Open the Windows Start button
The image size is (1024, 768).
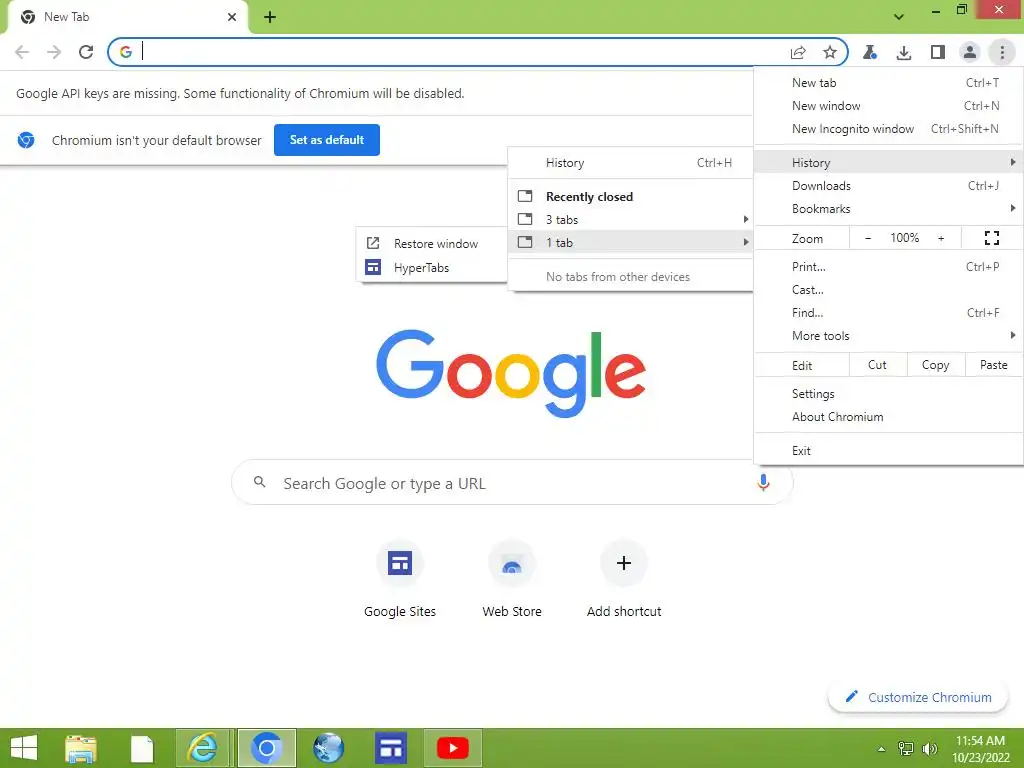pos(24,748)
